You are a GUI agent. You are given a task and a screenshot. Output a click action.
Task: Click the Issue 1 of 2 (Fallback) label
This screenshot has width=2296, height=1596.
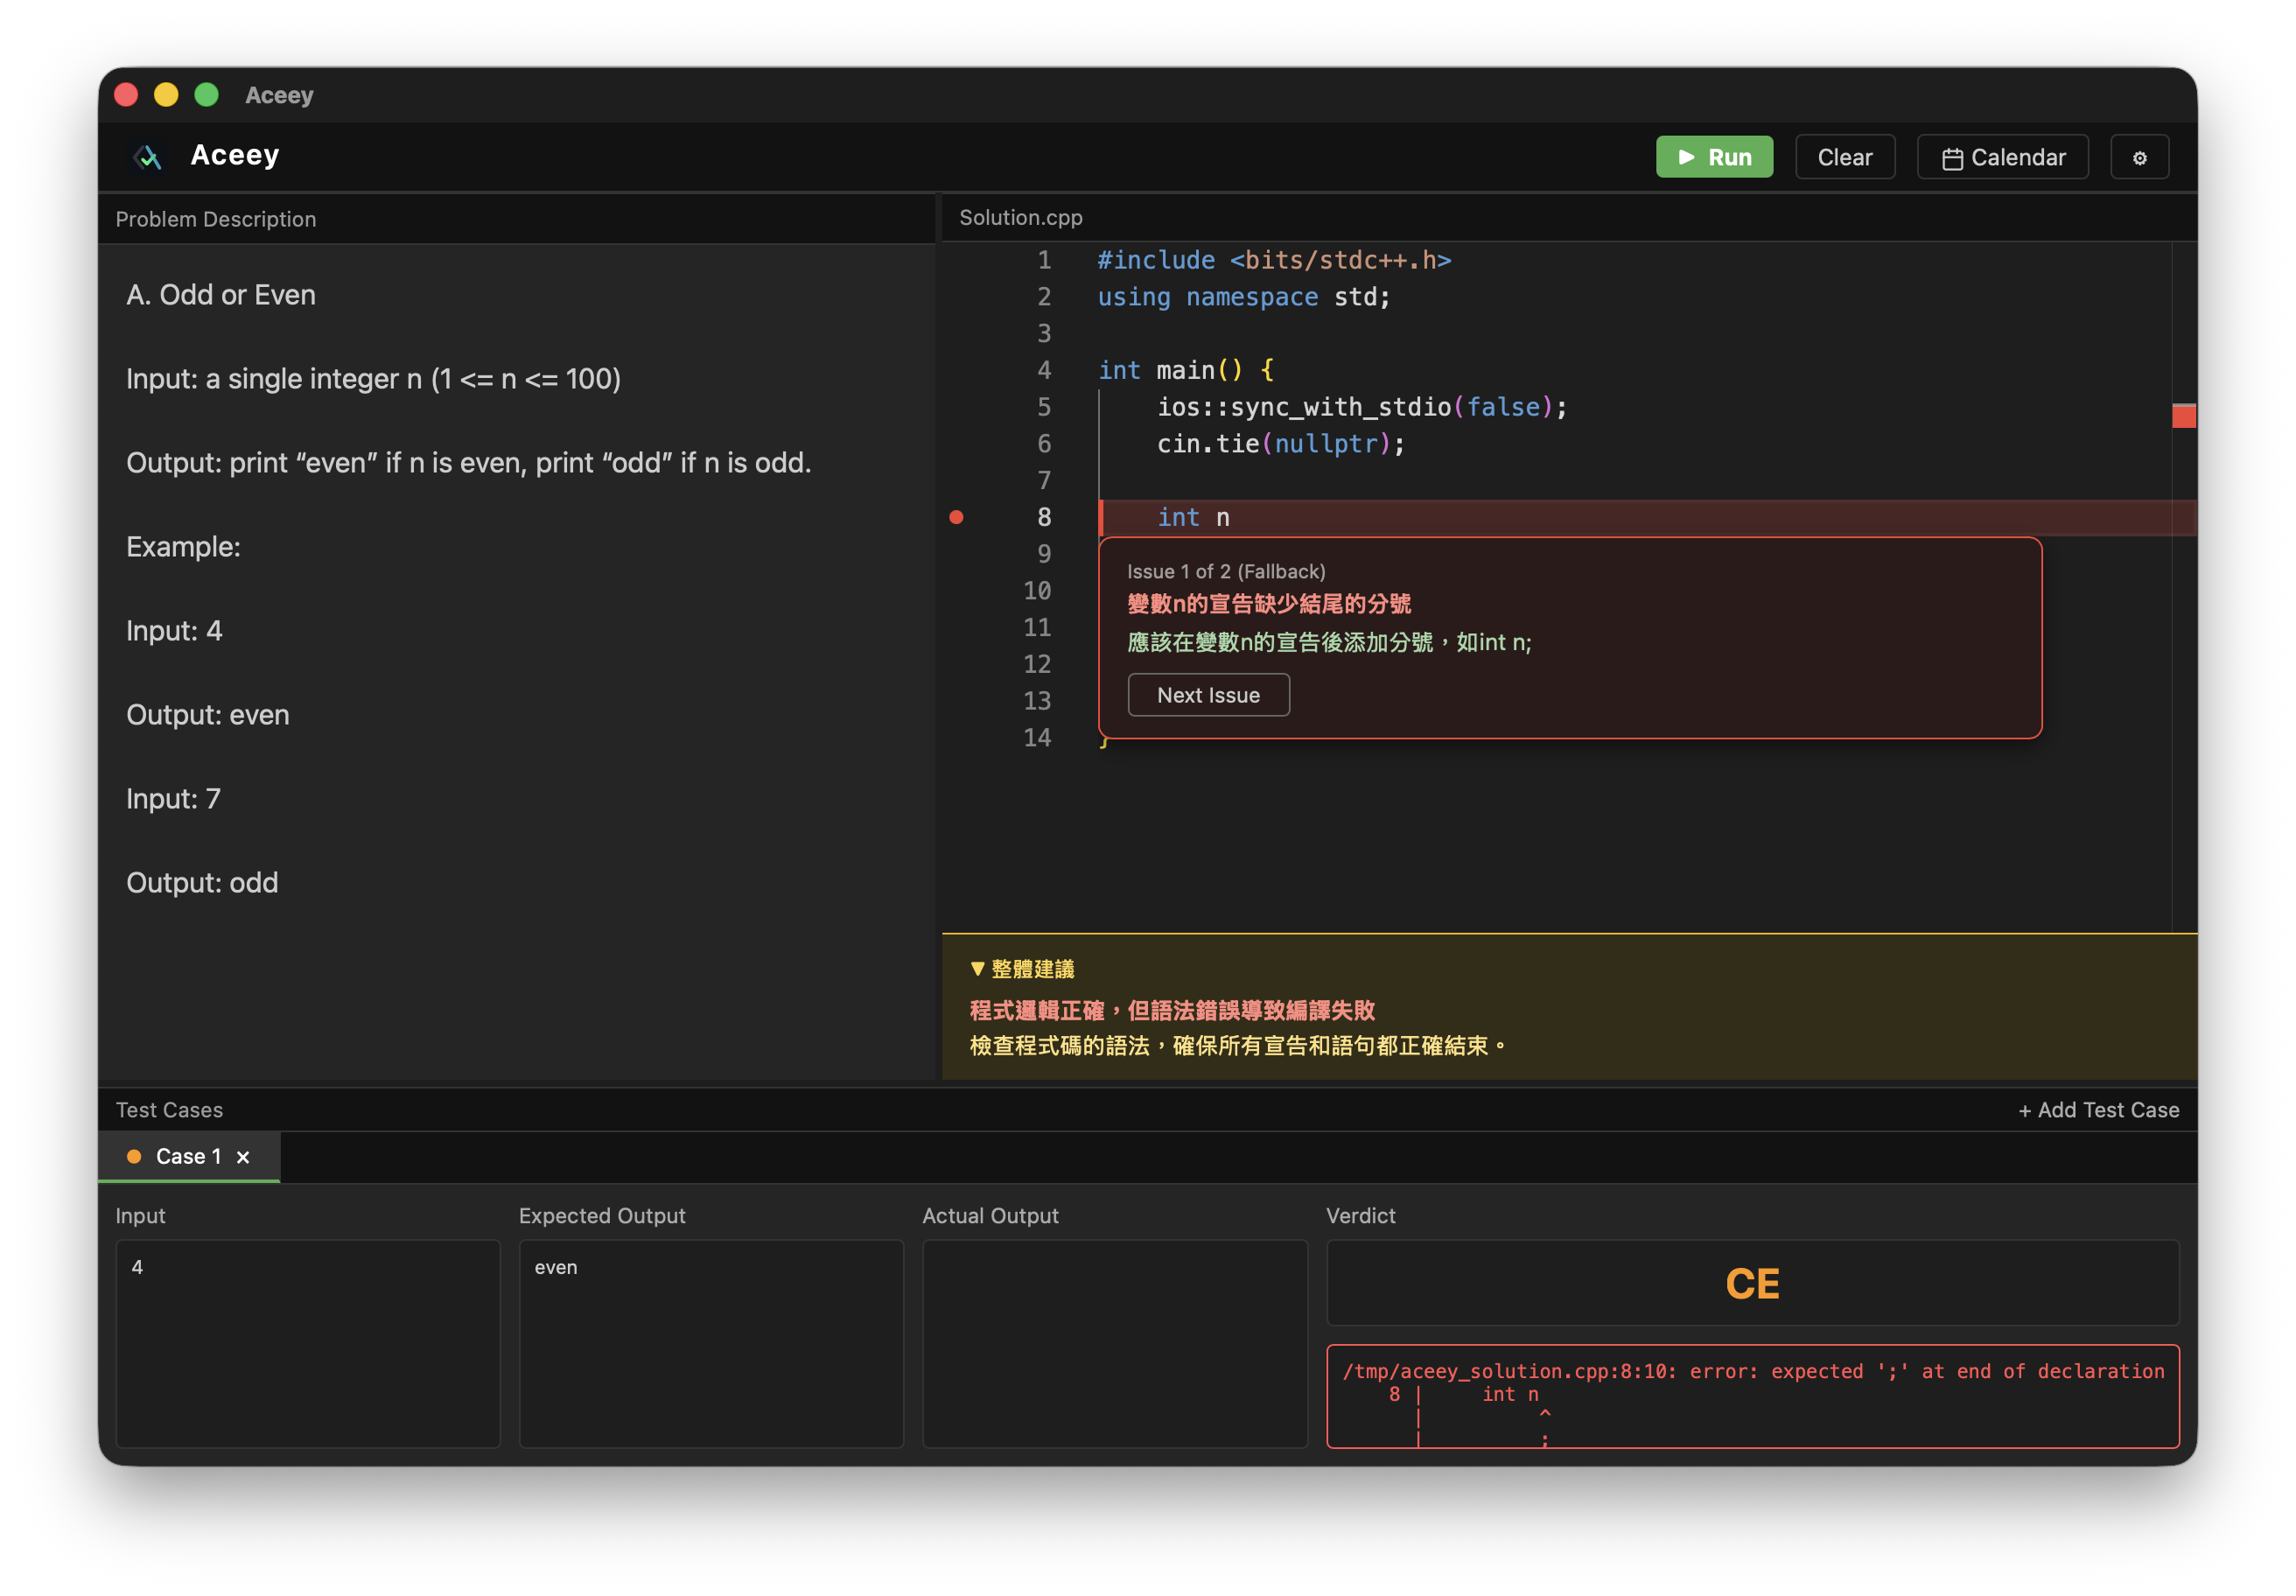[x=1226, y=571]
